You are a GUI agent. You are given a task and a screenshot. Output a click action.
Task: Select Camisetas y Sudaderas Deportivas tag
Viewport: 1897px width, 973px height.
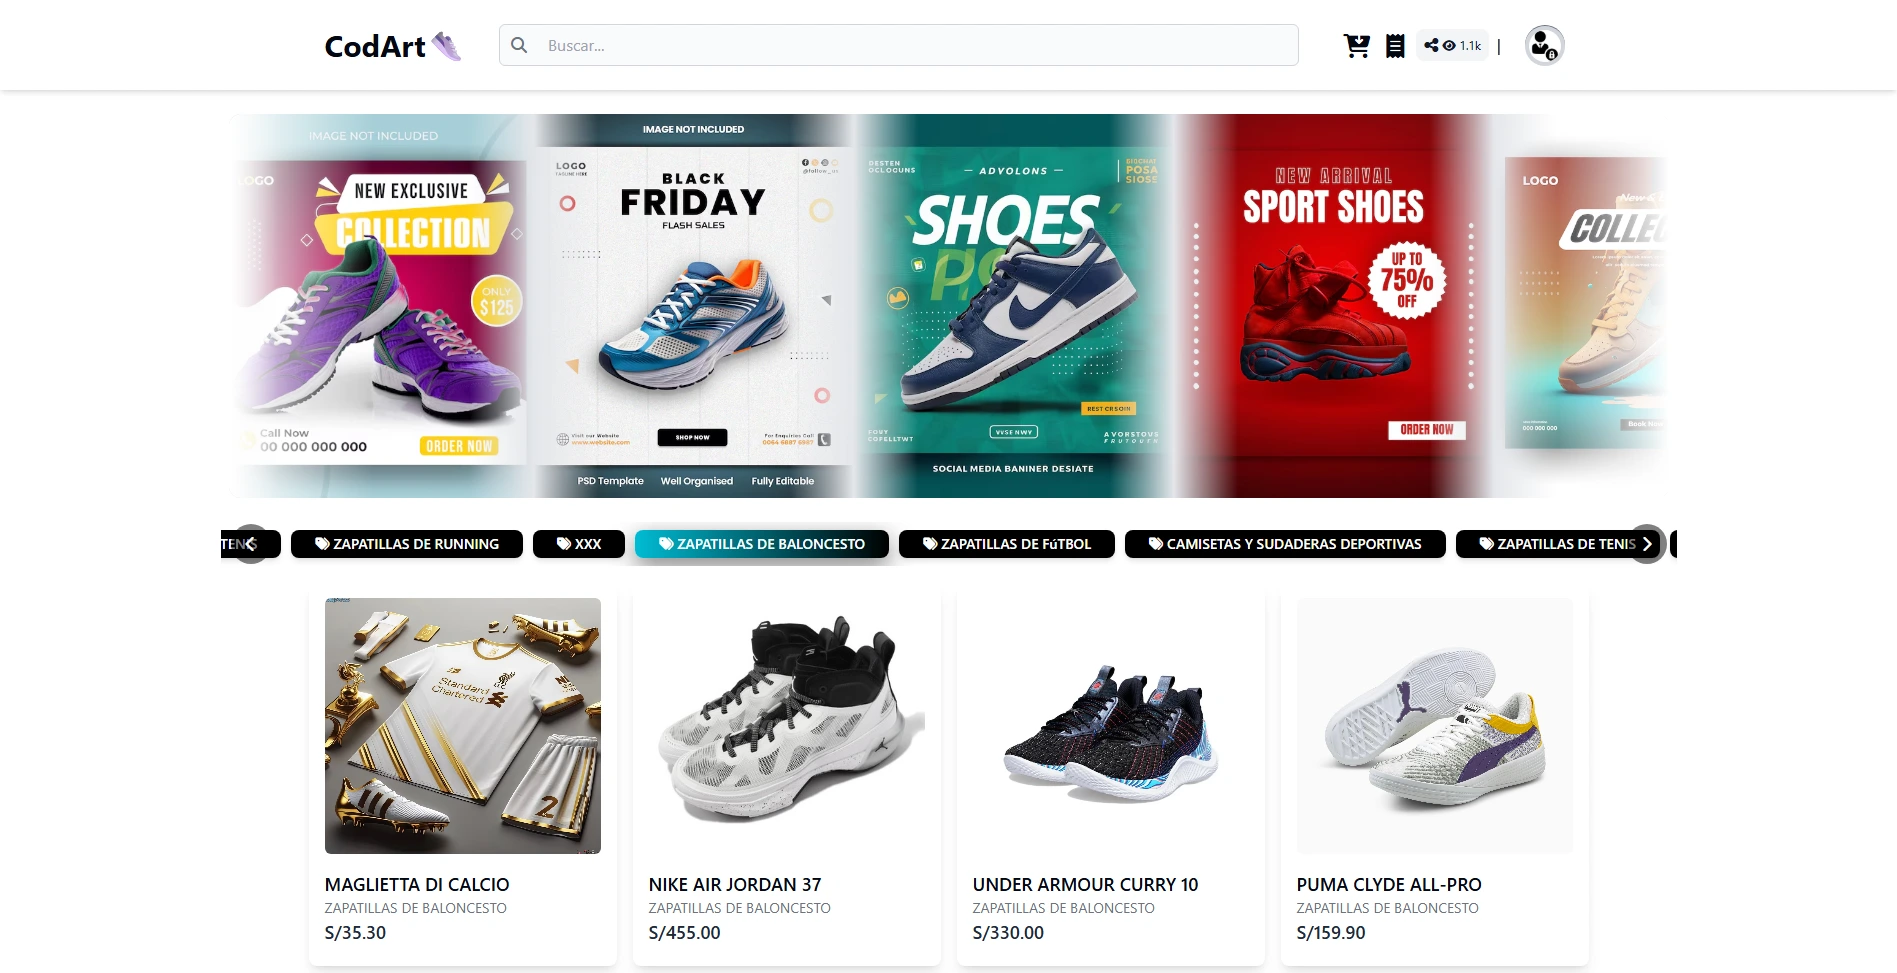pyautogui.click(x=1285, y=544)
